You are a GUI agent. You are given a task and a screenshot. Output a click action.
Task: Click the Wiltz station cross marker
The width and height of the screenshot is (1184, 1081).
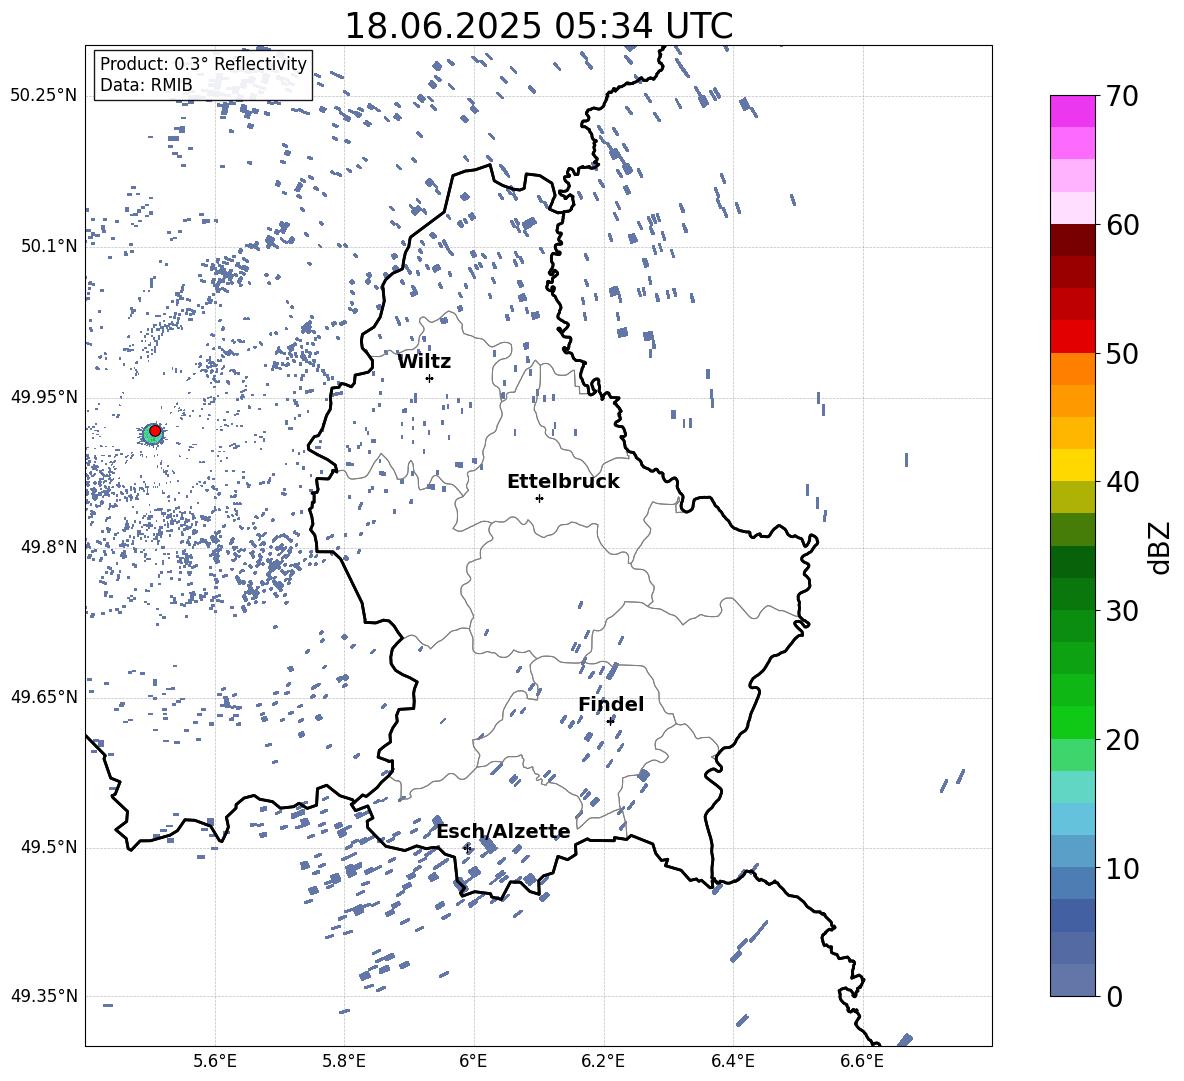[x=430, y=378]
